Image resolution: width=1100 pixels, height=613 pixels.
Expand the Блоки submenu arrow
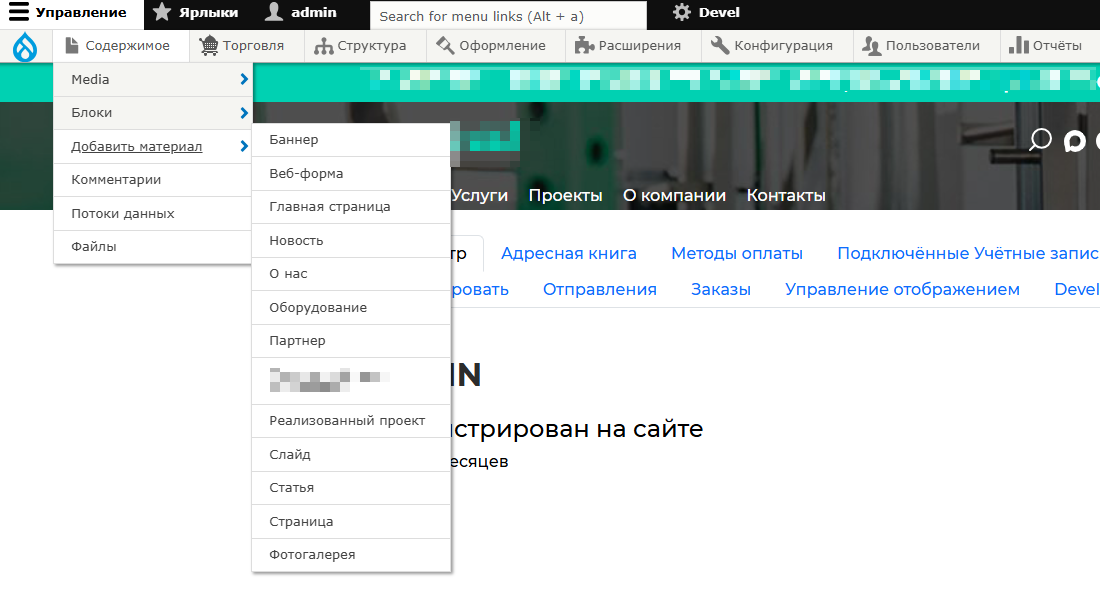[242, 112]
